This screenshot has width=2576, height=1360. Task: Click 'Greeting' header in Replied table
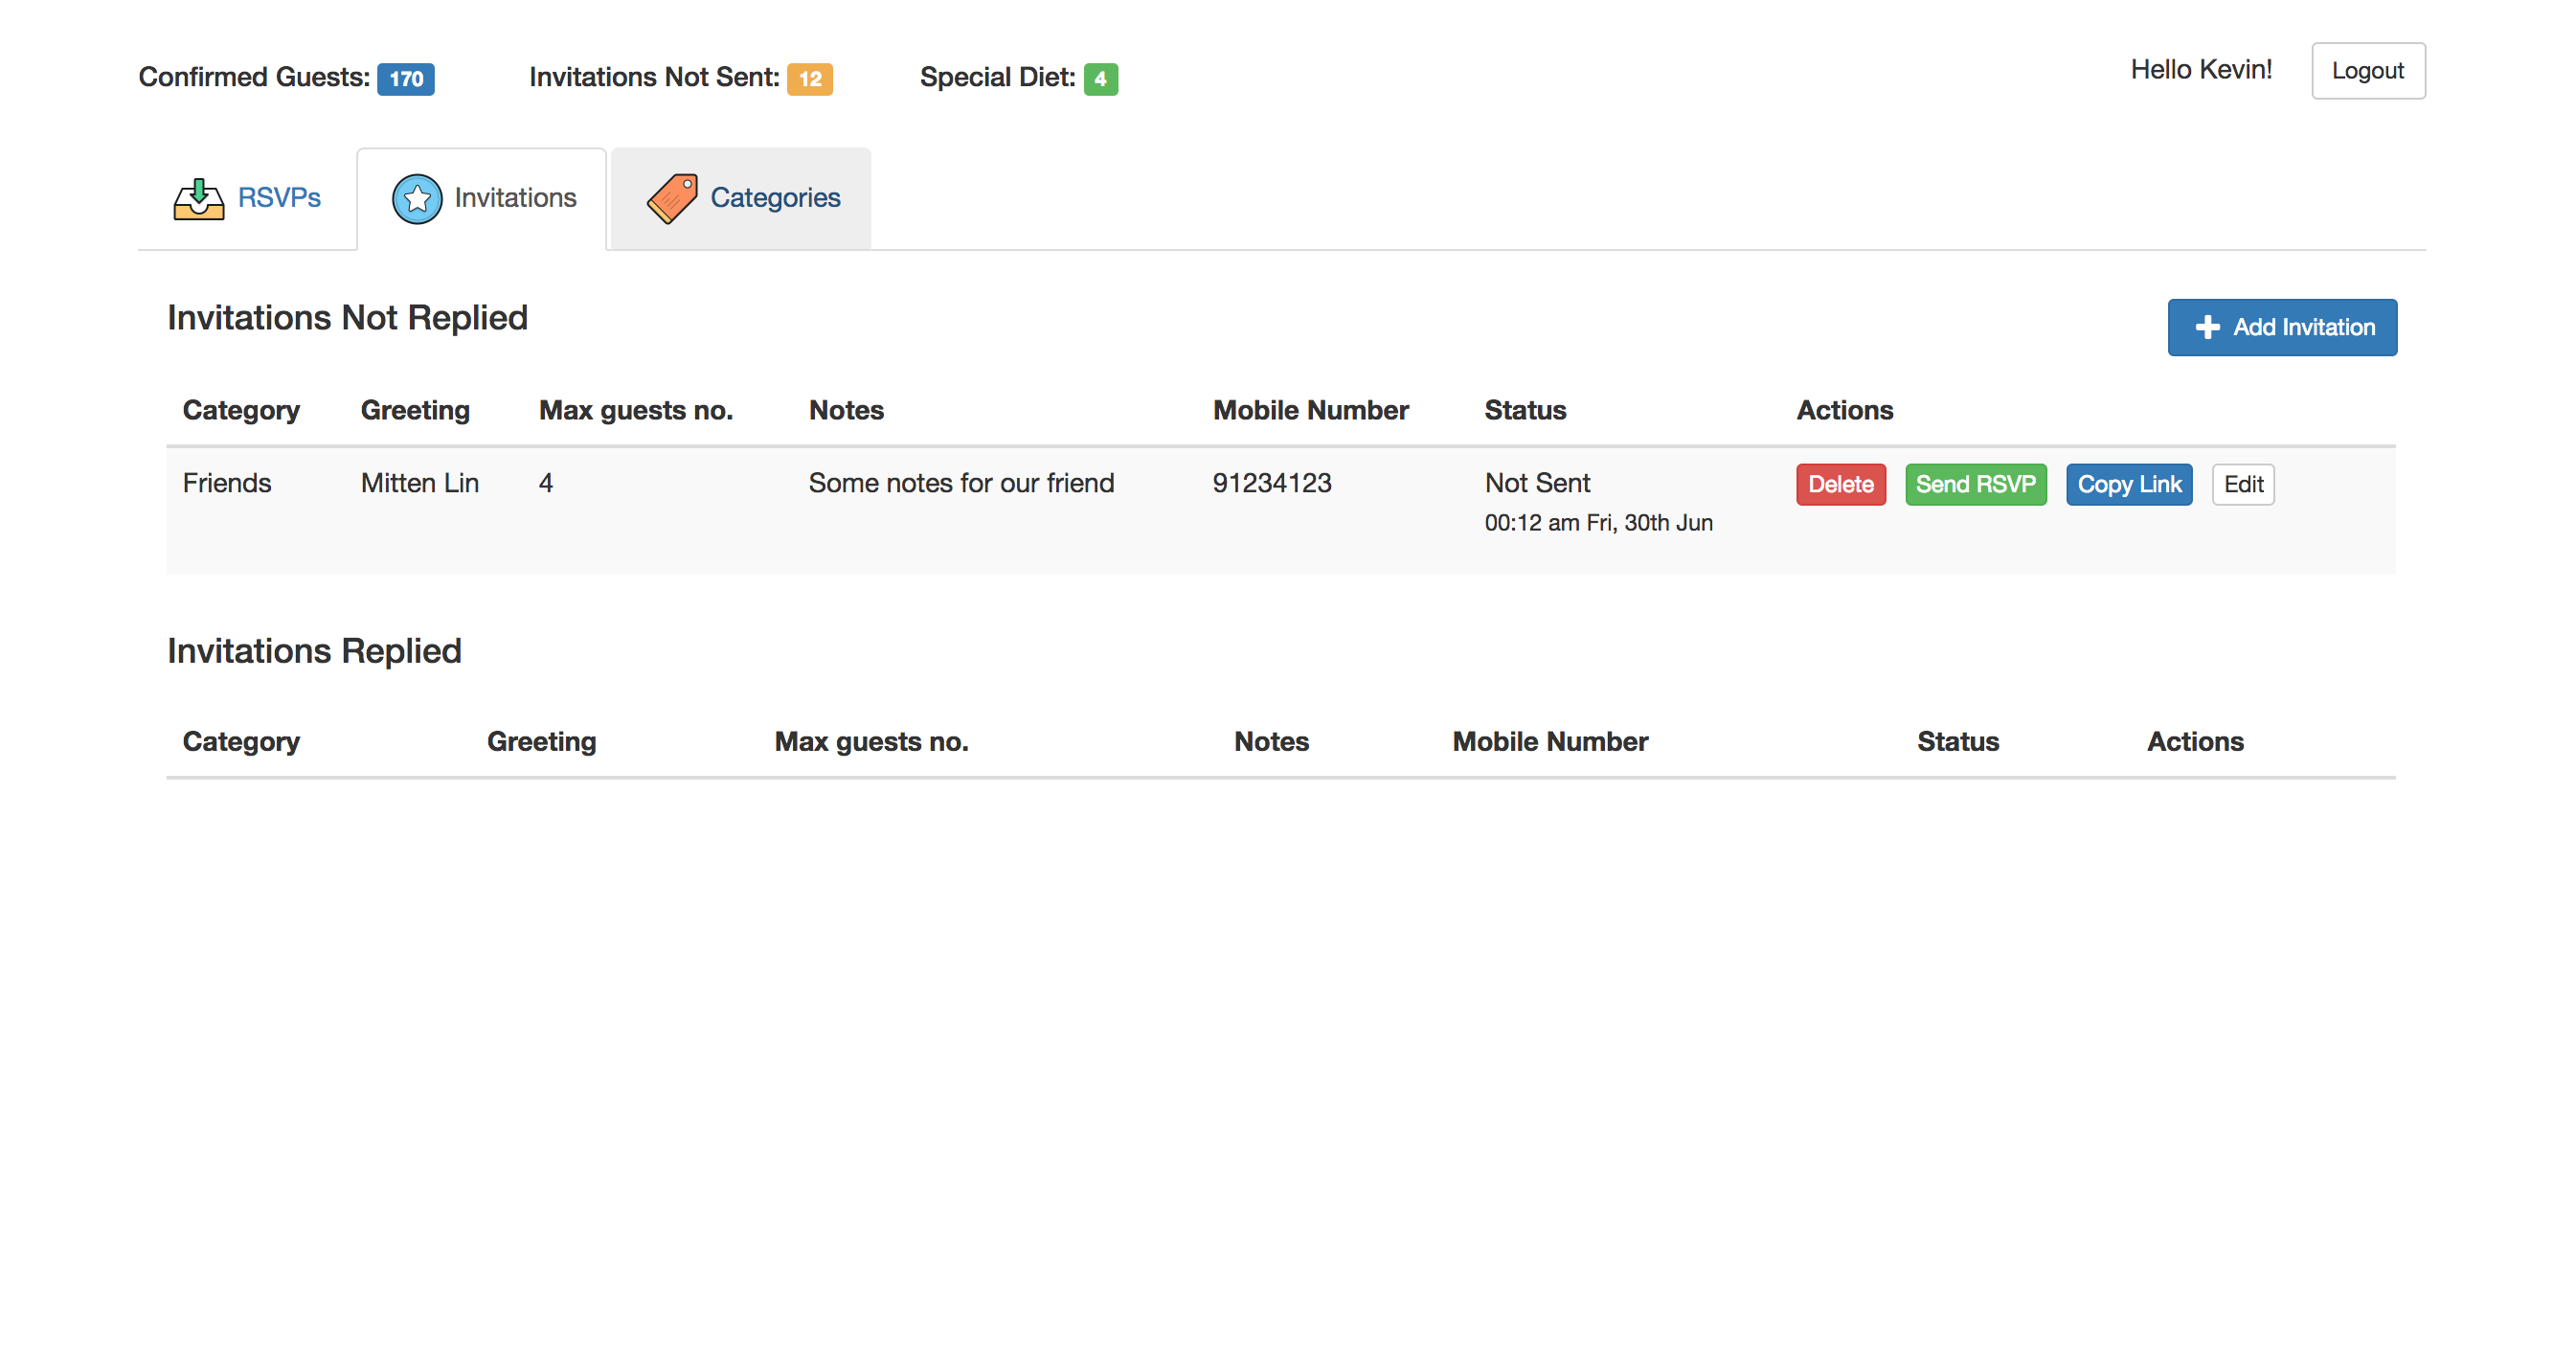pos(541,742)
